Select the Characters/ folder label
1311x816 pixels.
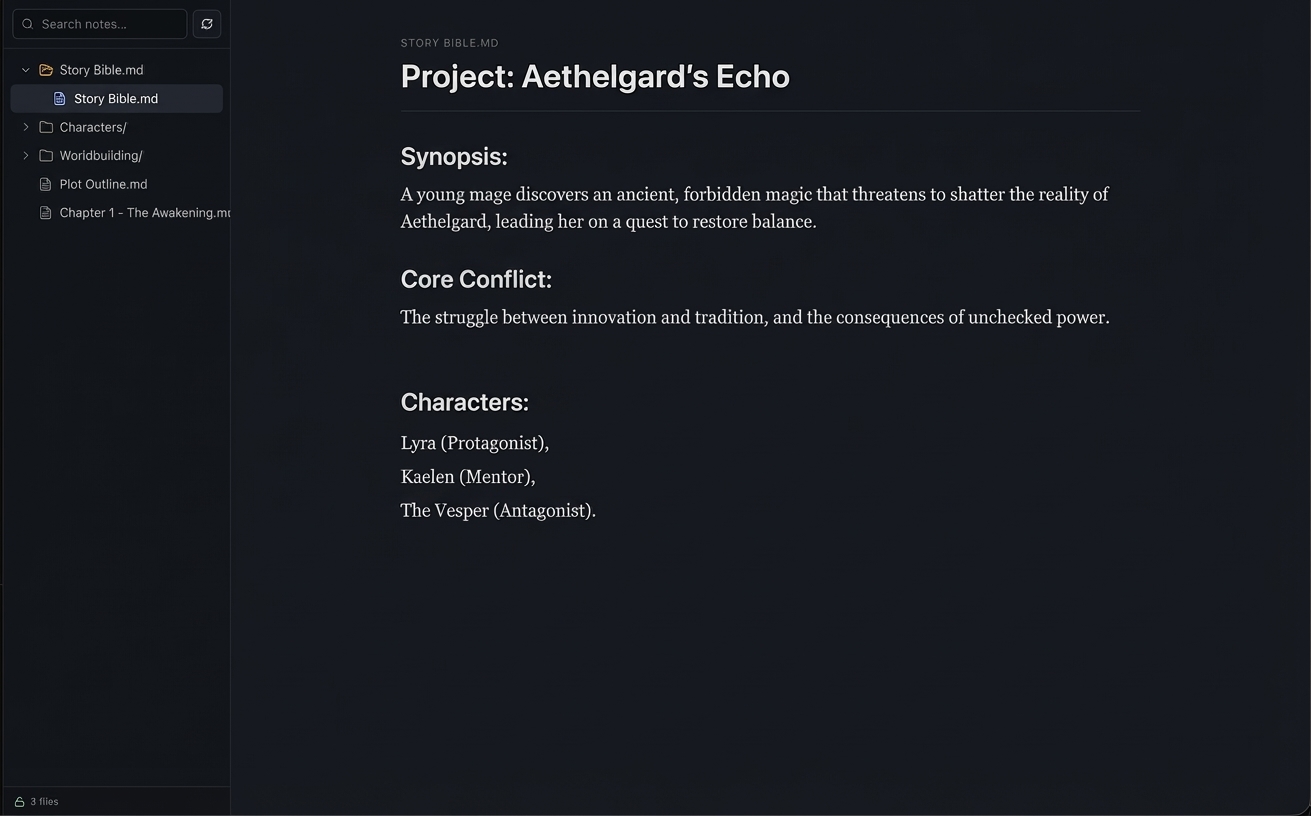(93, 127)
